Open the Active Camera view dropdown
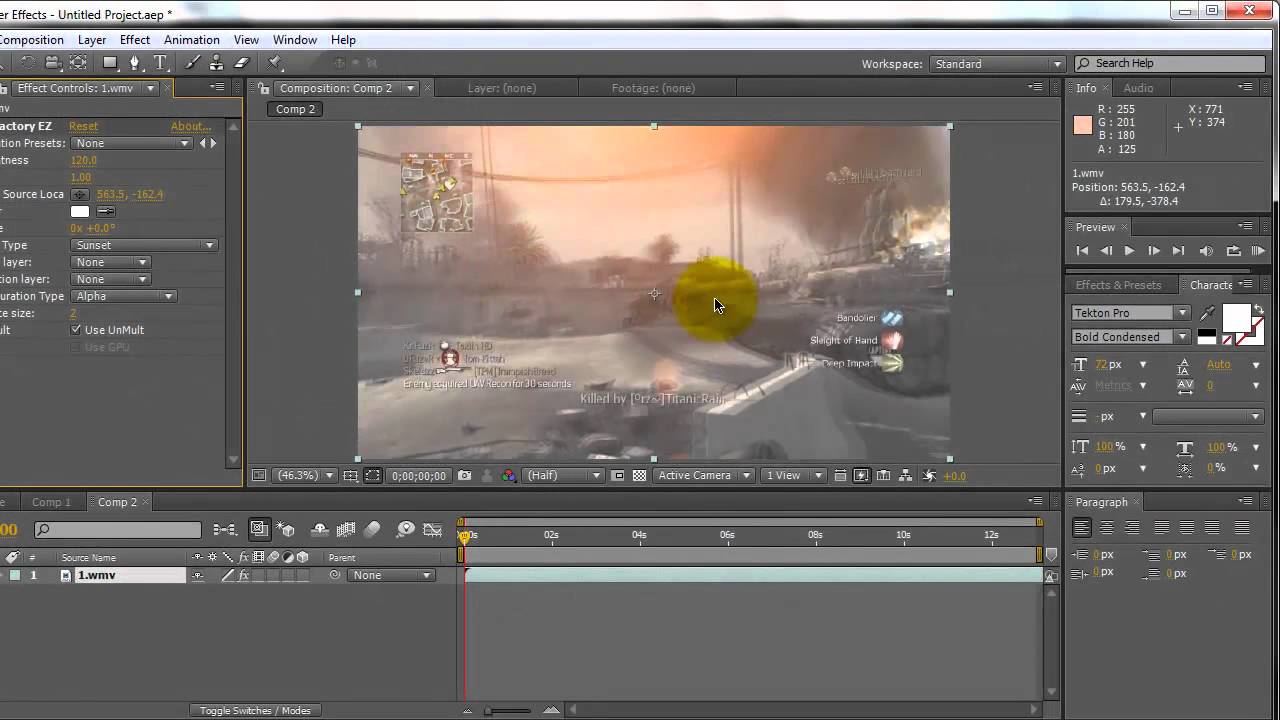Image resolution: width=1280 pixels, height=720 pixels. [x=703, y=476]
